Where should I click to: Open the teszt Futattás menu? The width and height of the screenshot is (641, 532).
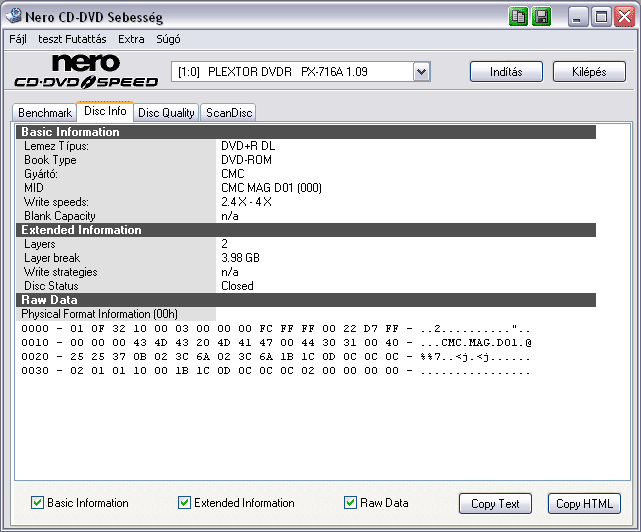(72, 39)
